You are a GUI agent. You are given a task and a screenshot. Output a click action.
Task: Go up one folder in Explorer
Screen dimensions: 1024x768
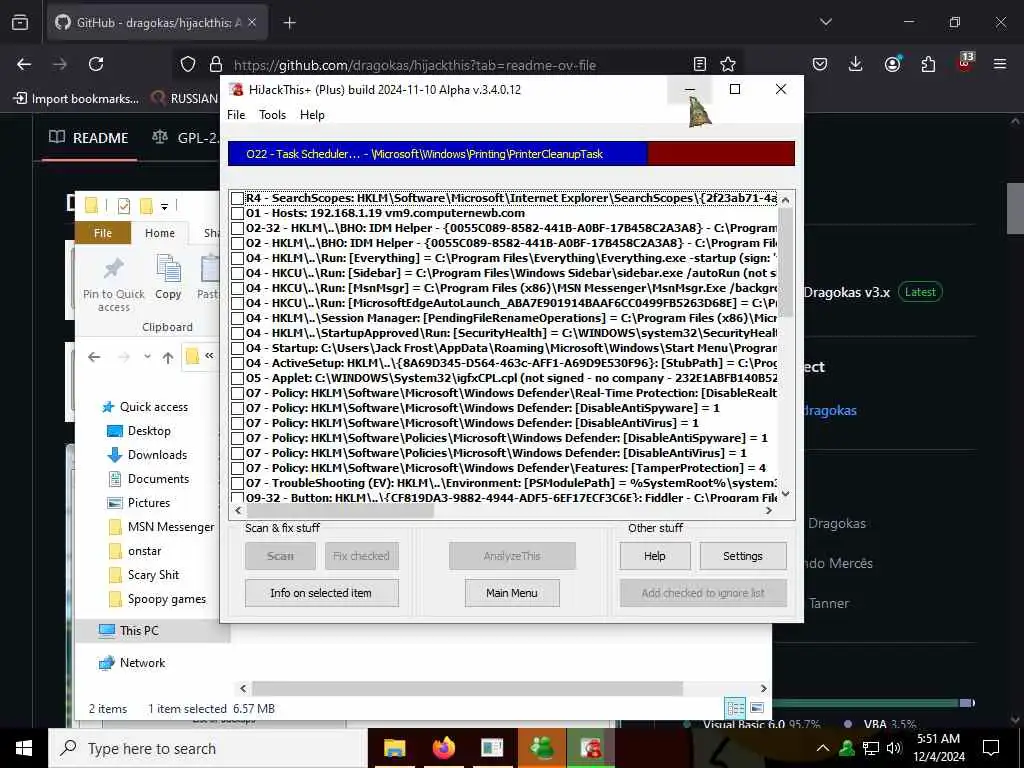[x=168, y=357]
